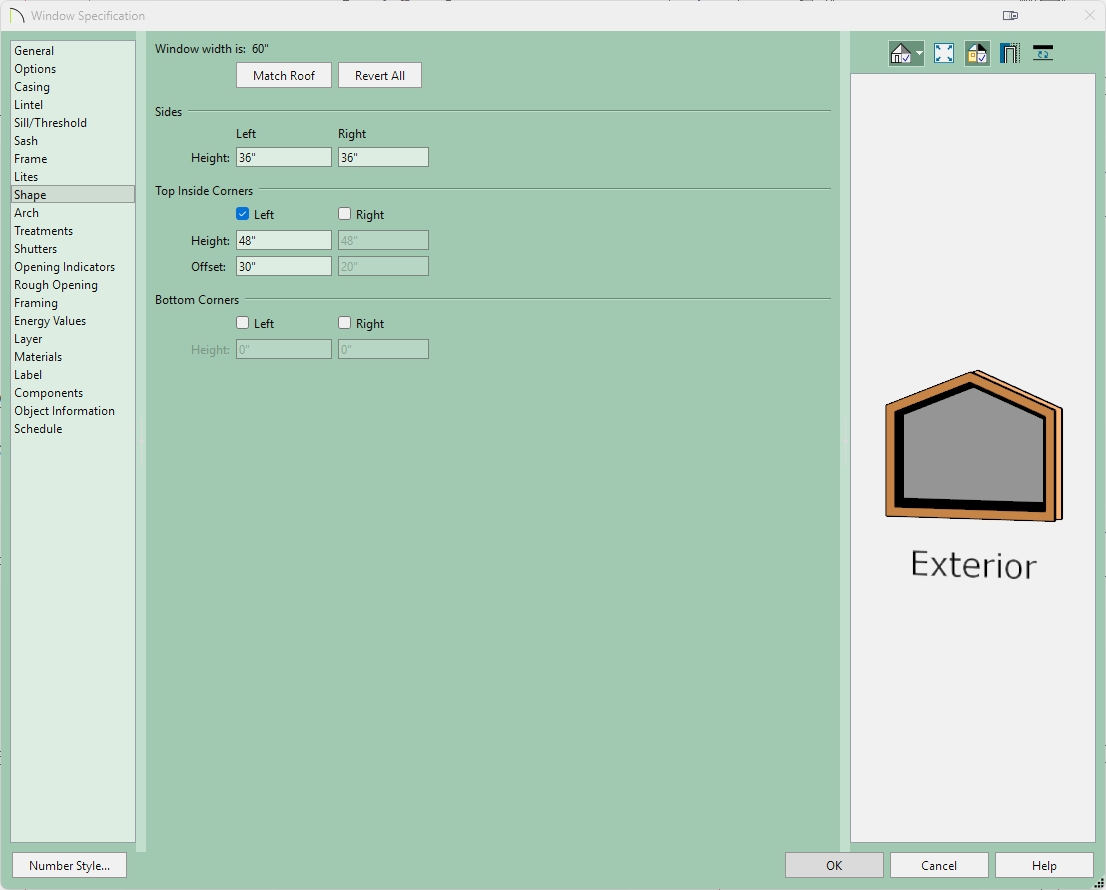Switch to the Arch panel
Screen dimensions: 1106x890
[x=27, y=213]
